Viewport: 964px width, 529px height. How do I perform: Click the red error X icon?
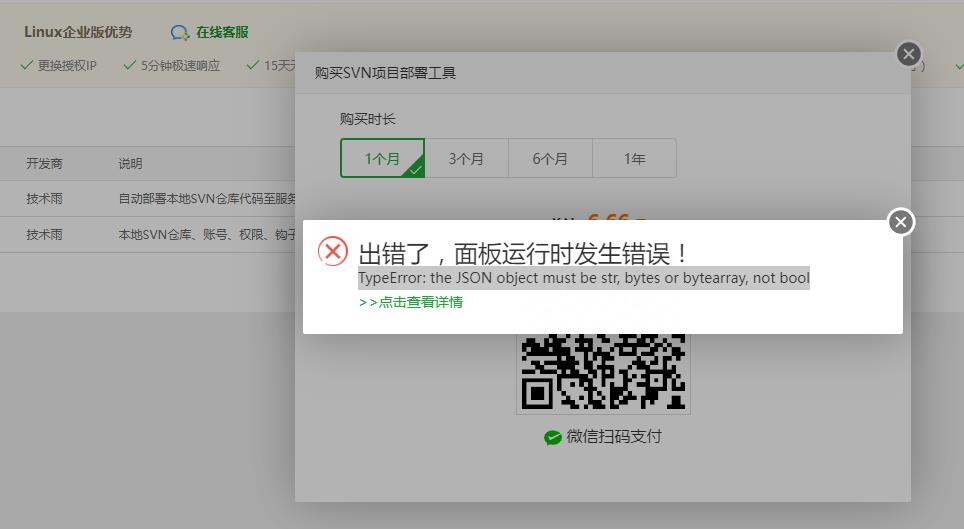coord(333,251)
